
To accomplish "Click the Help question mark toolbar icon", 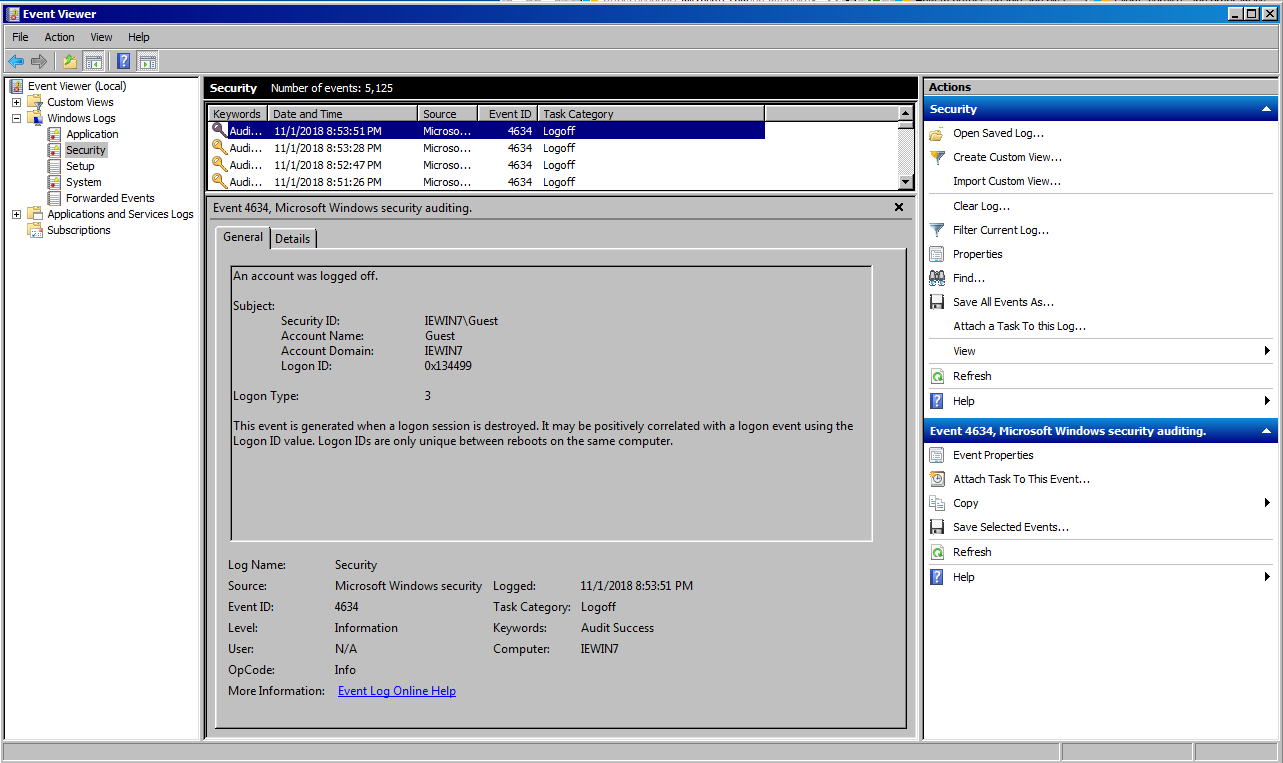I will tap(122, 61).
